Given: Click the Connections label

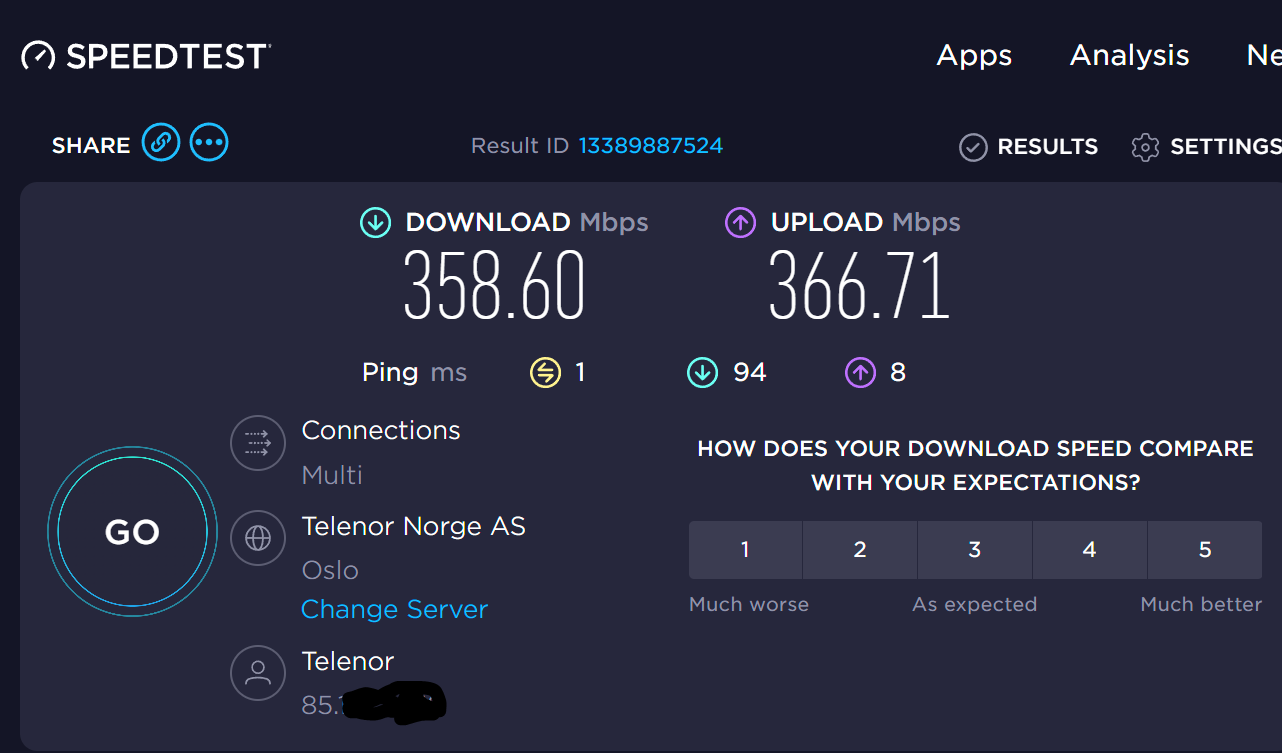Looking at the screenshot, I should coord(381,430).
